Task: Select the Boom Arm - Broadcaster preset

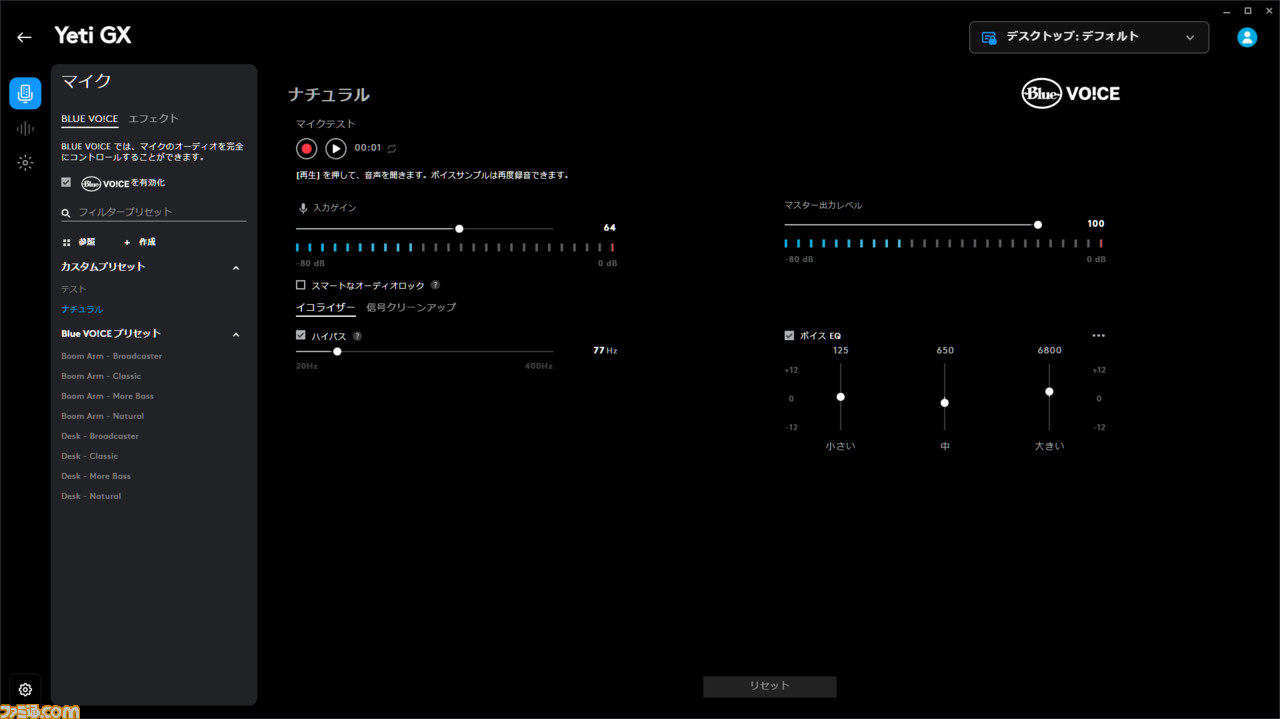Action: pos(111,356)
